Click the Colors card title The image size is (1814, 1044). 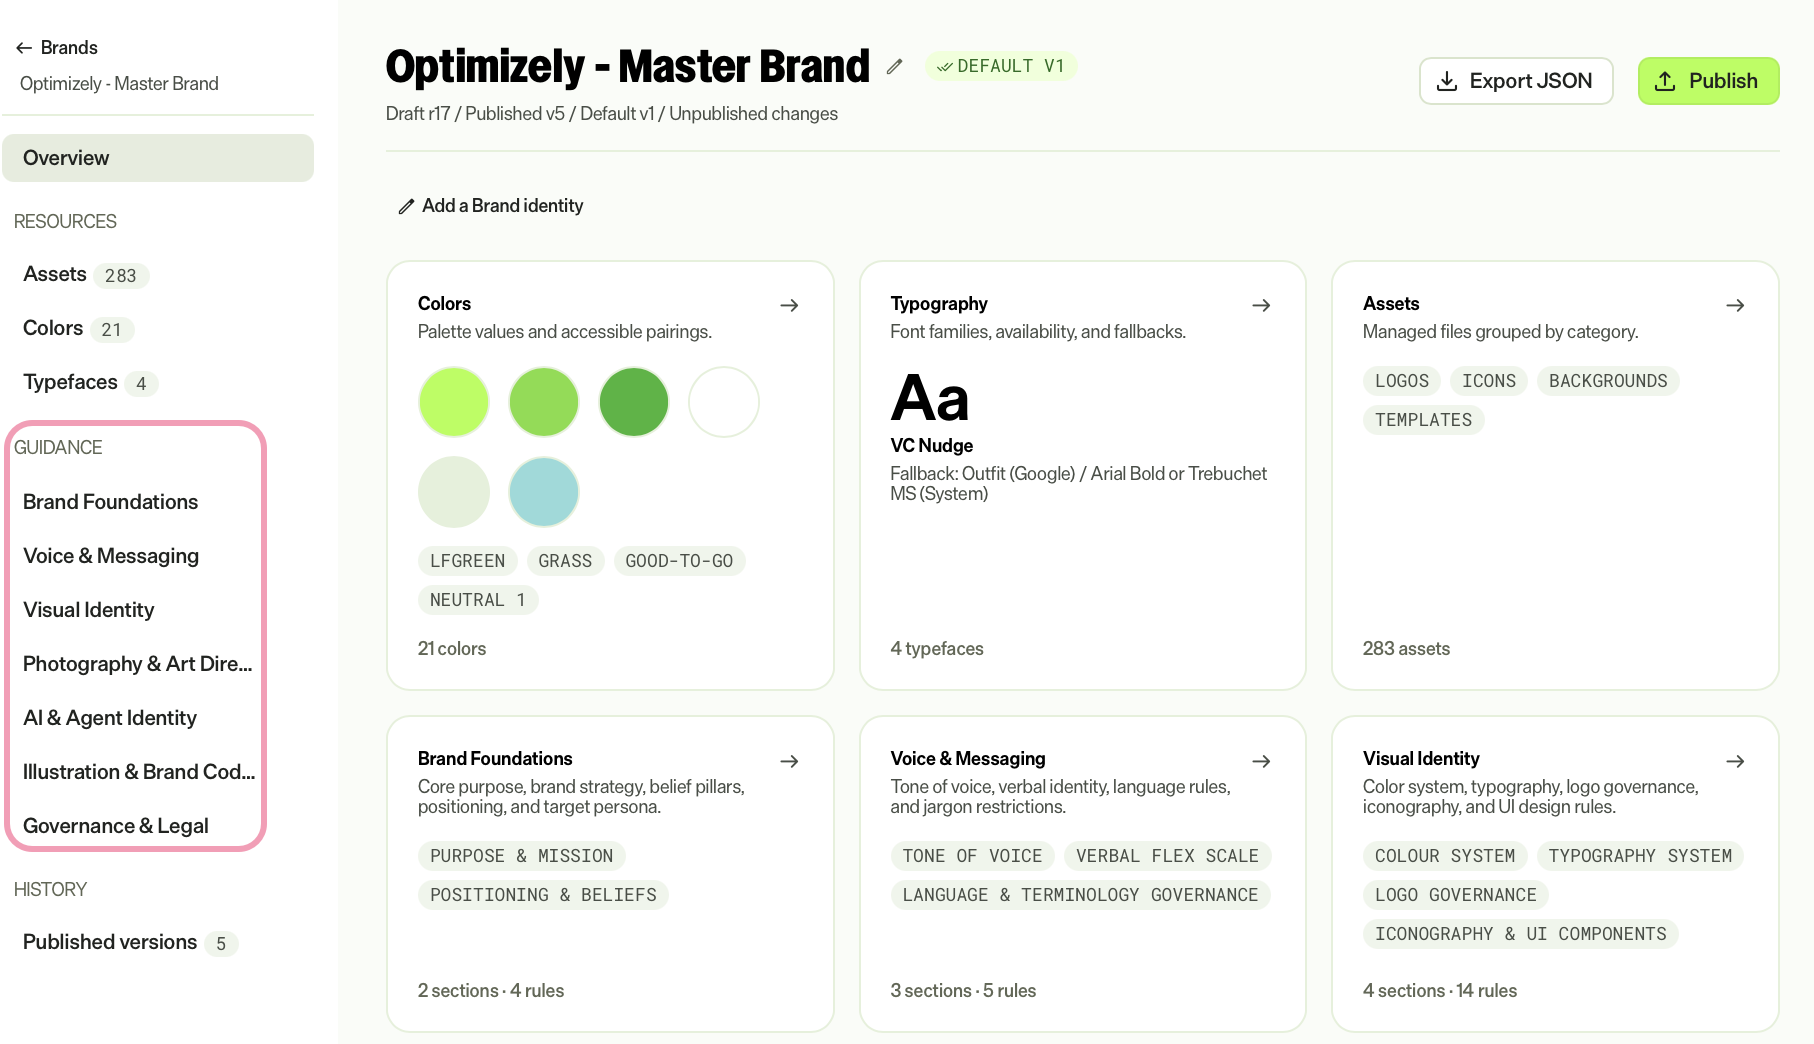[x=444, y=304]
